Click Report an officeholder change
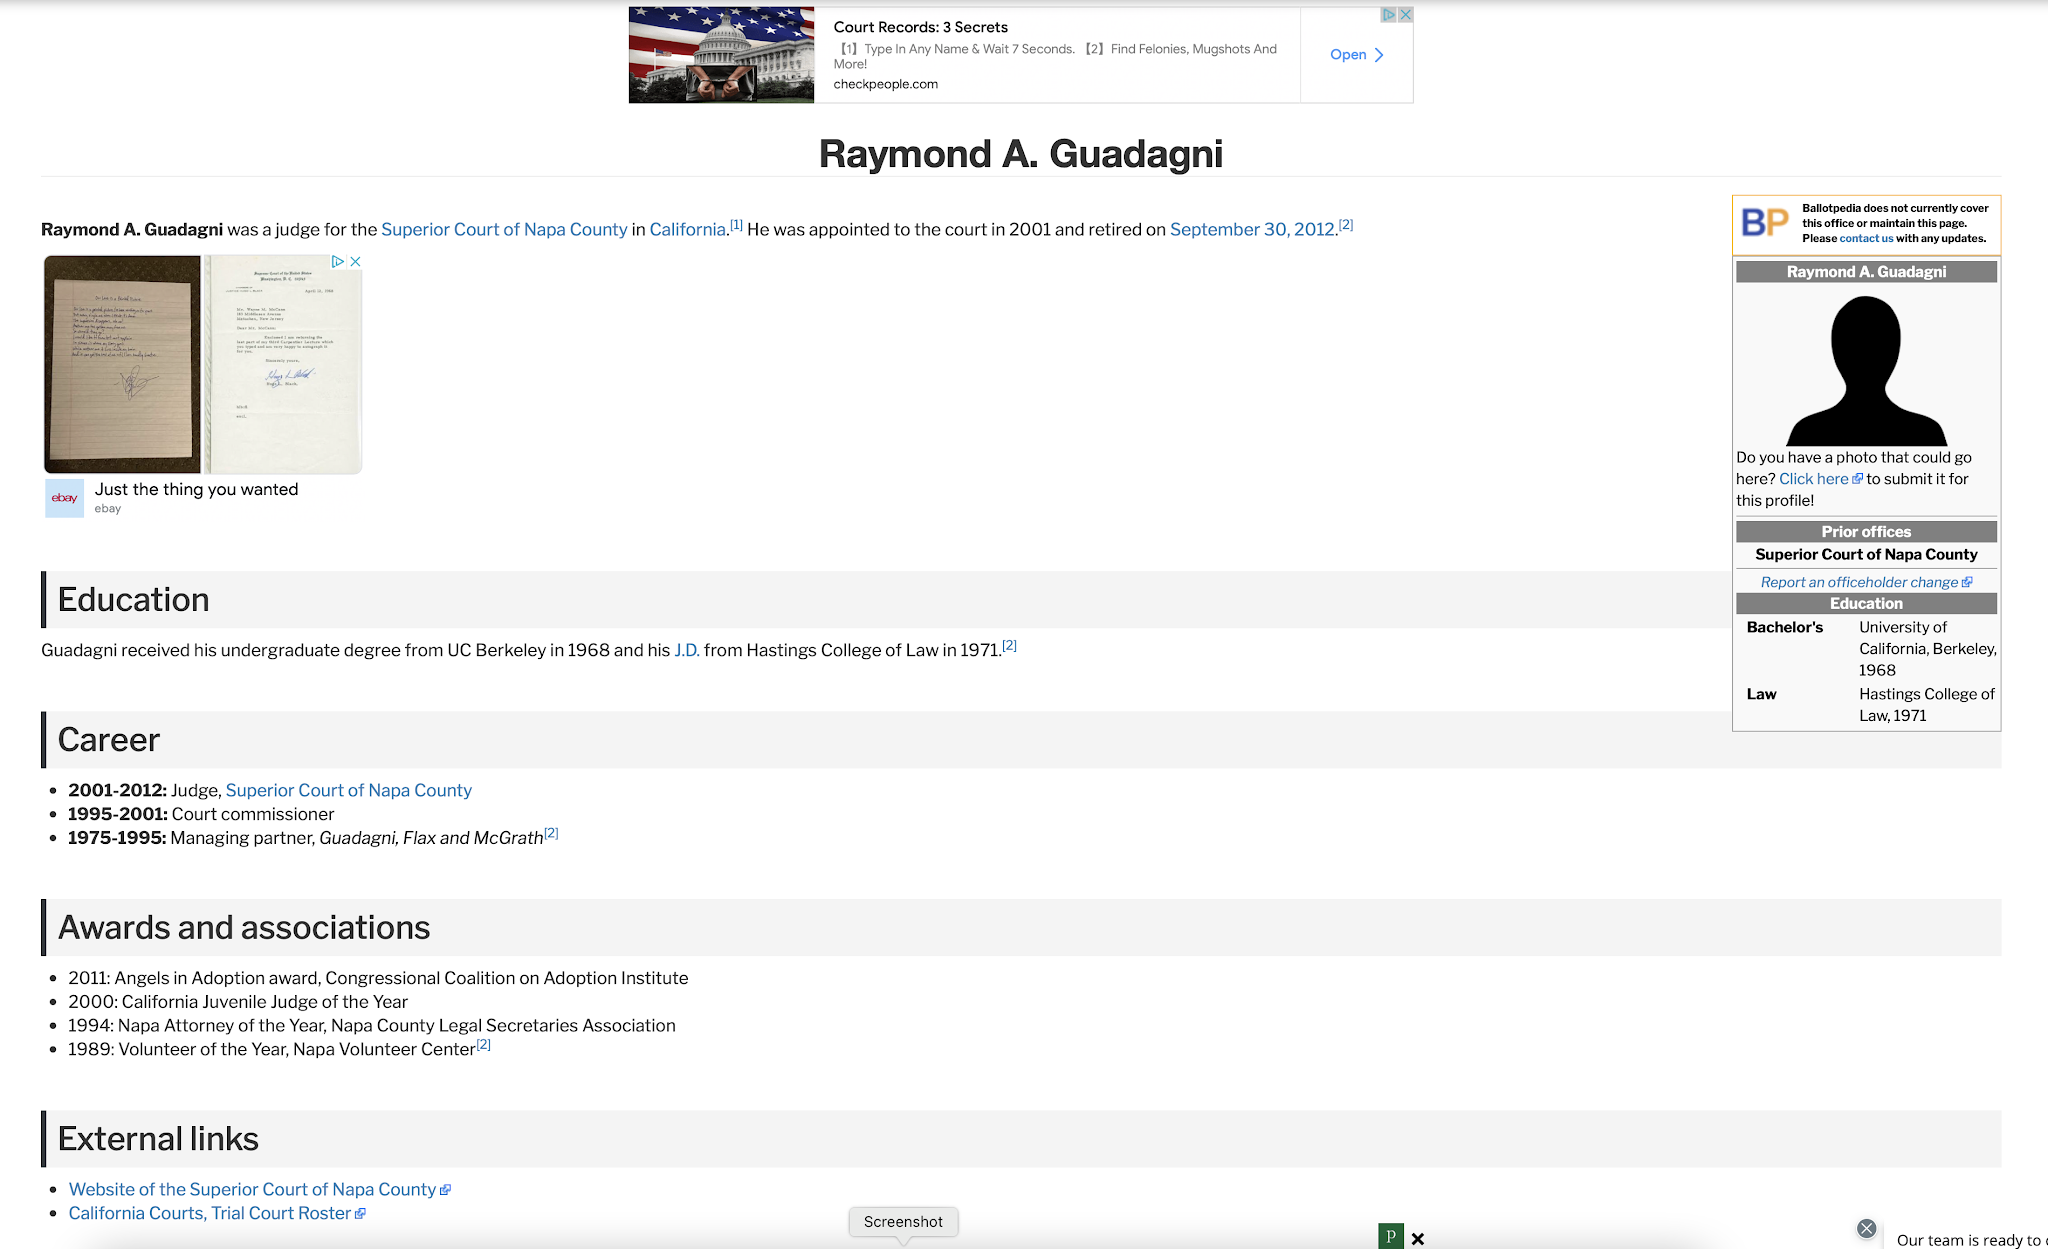The width and height of the screenshot is (2048, 1249). pos(1859,582)
